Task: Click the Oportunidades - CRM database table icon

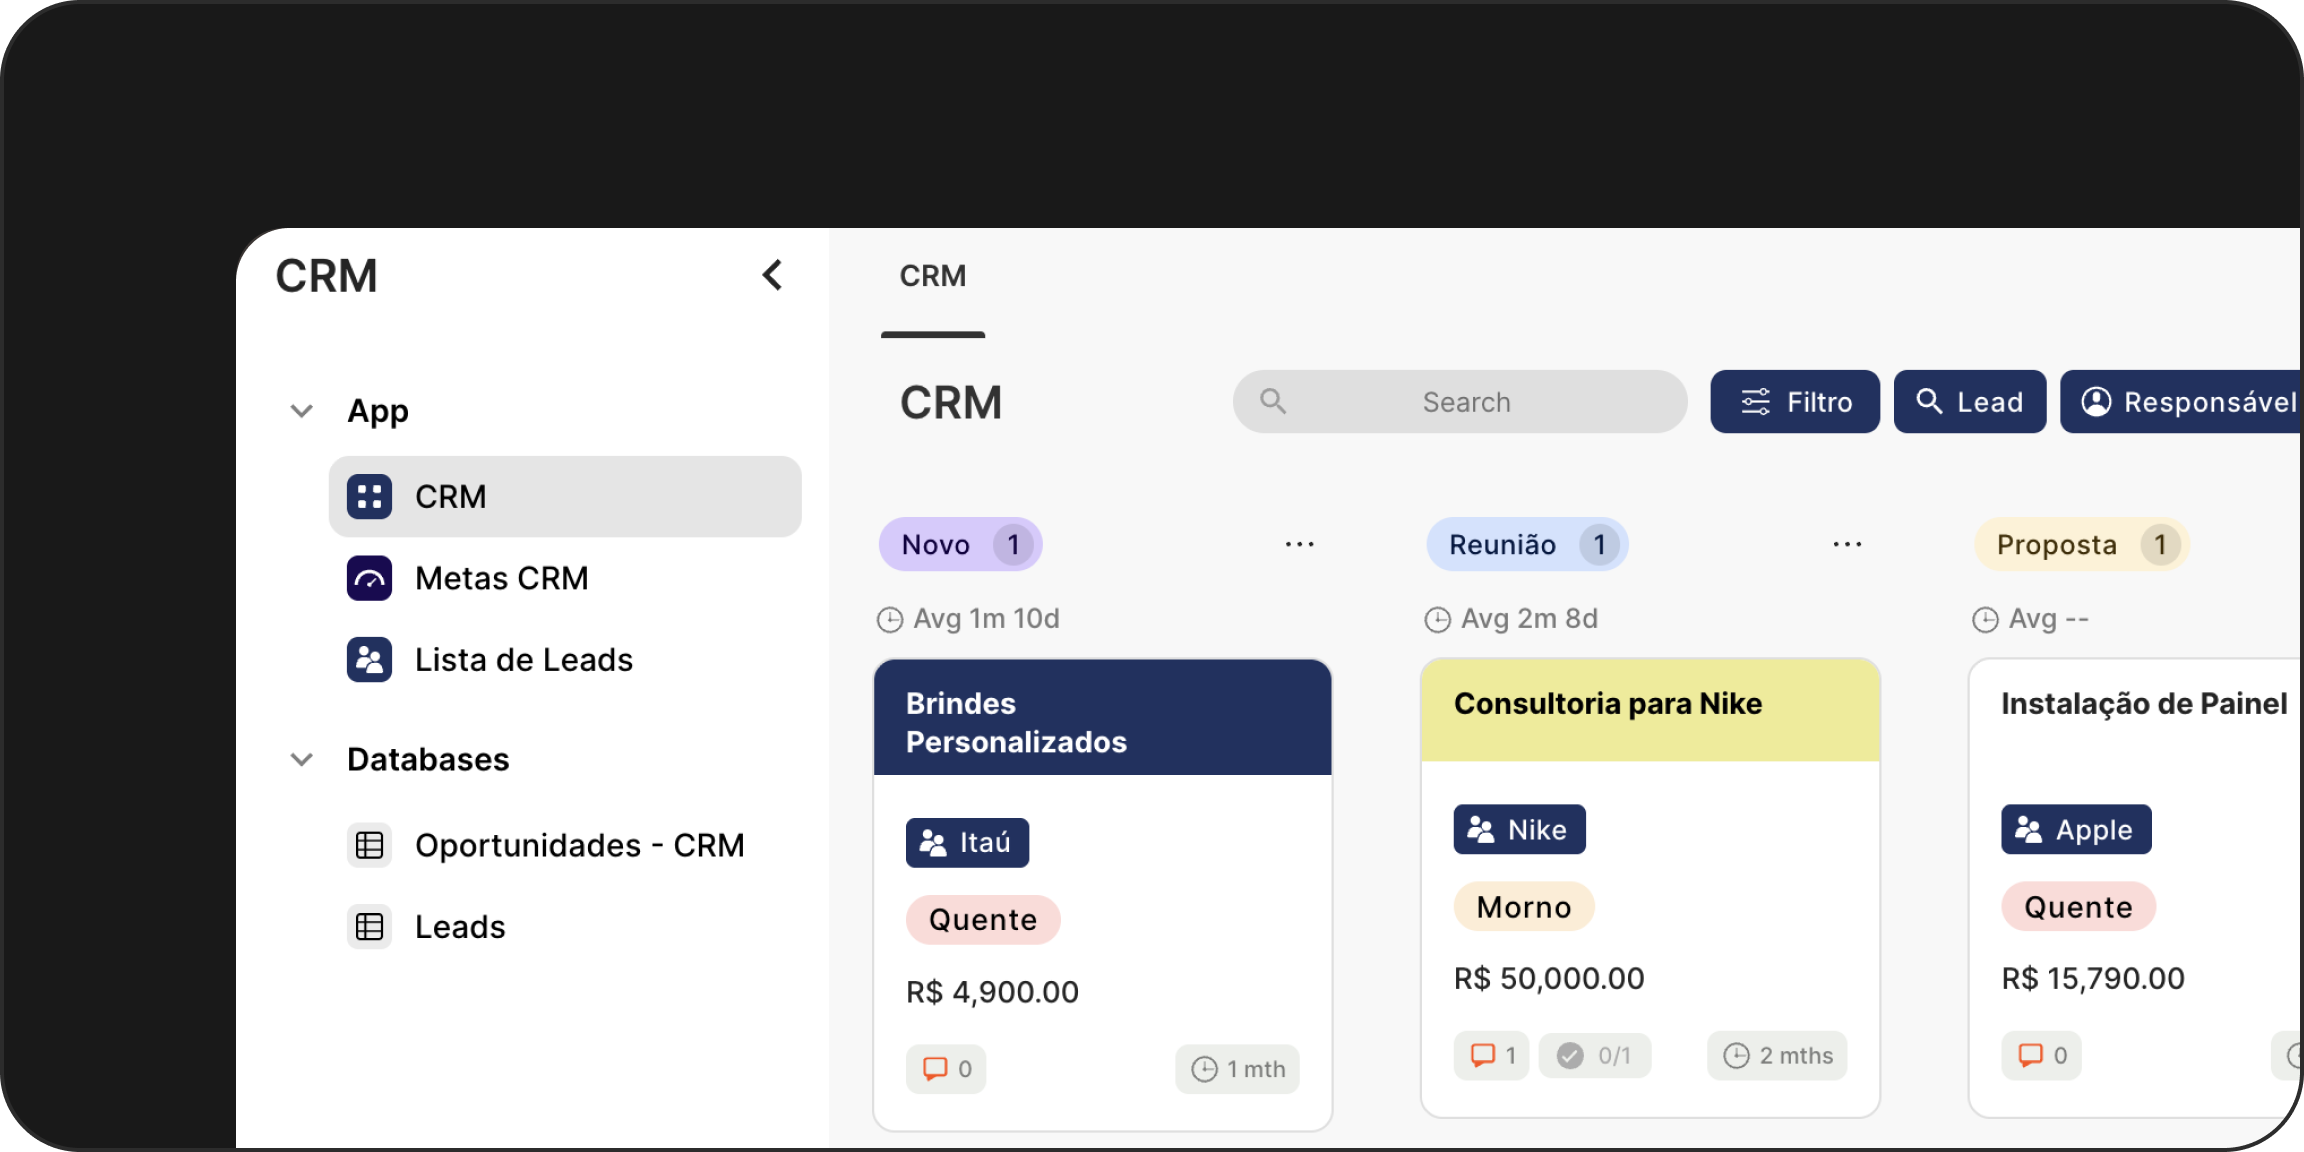Action: (x=369, y=845)
